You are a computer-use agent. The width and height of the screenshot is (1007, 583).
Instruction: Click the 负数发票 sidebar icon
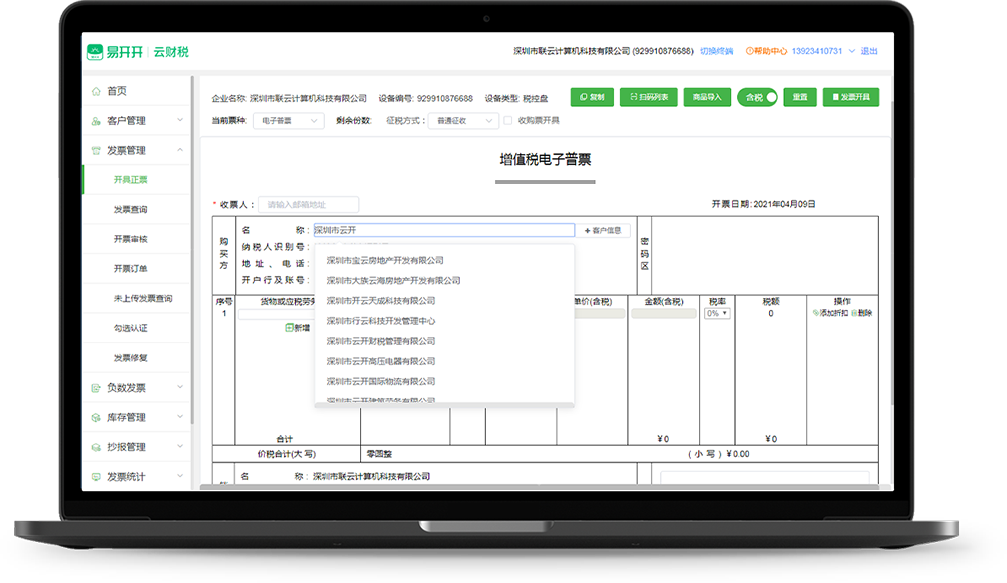coord(96,388)
